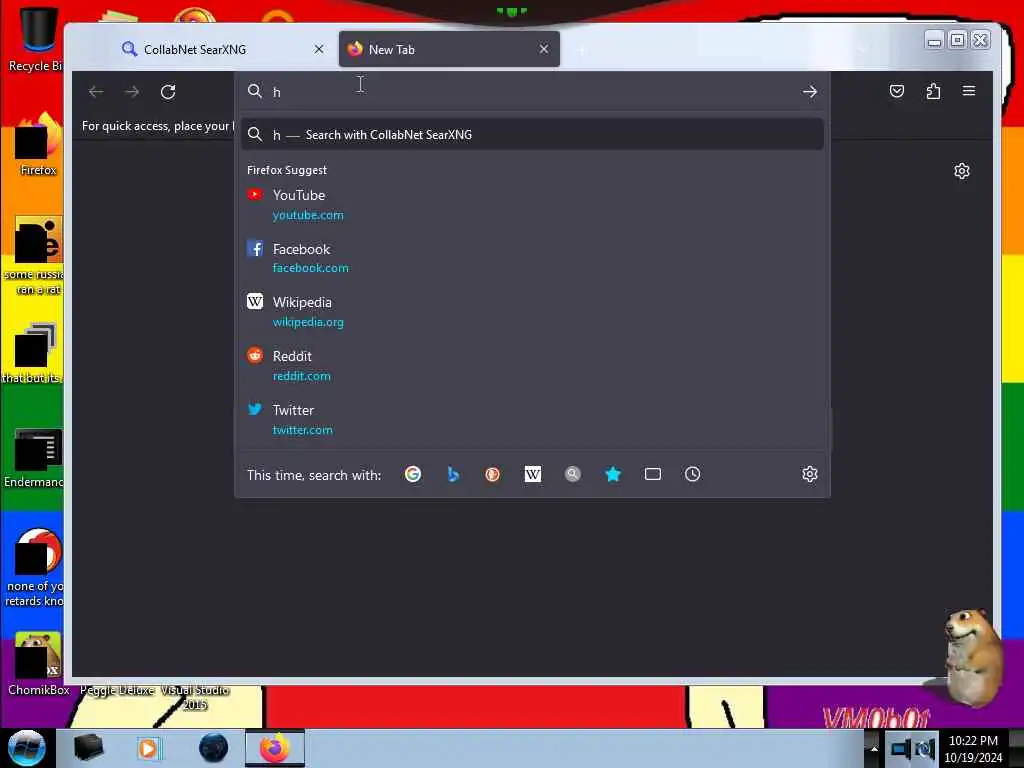The width and height of the screenshot is (1024, 768).
Task: Open the media player taskbar icon
Action: pyautogui.click(x=148, y=748)
